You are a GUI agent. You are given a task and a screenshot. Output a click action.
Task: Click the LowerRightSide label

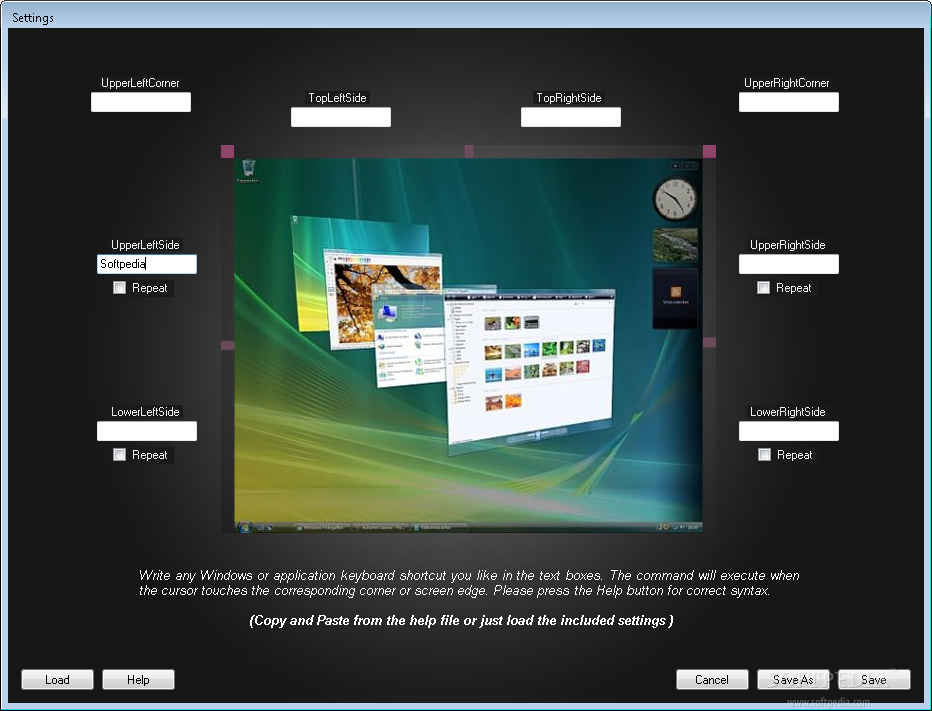pyautogui.click(x=788, y=412)
